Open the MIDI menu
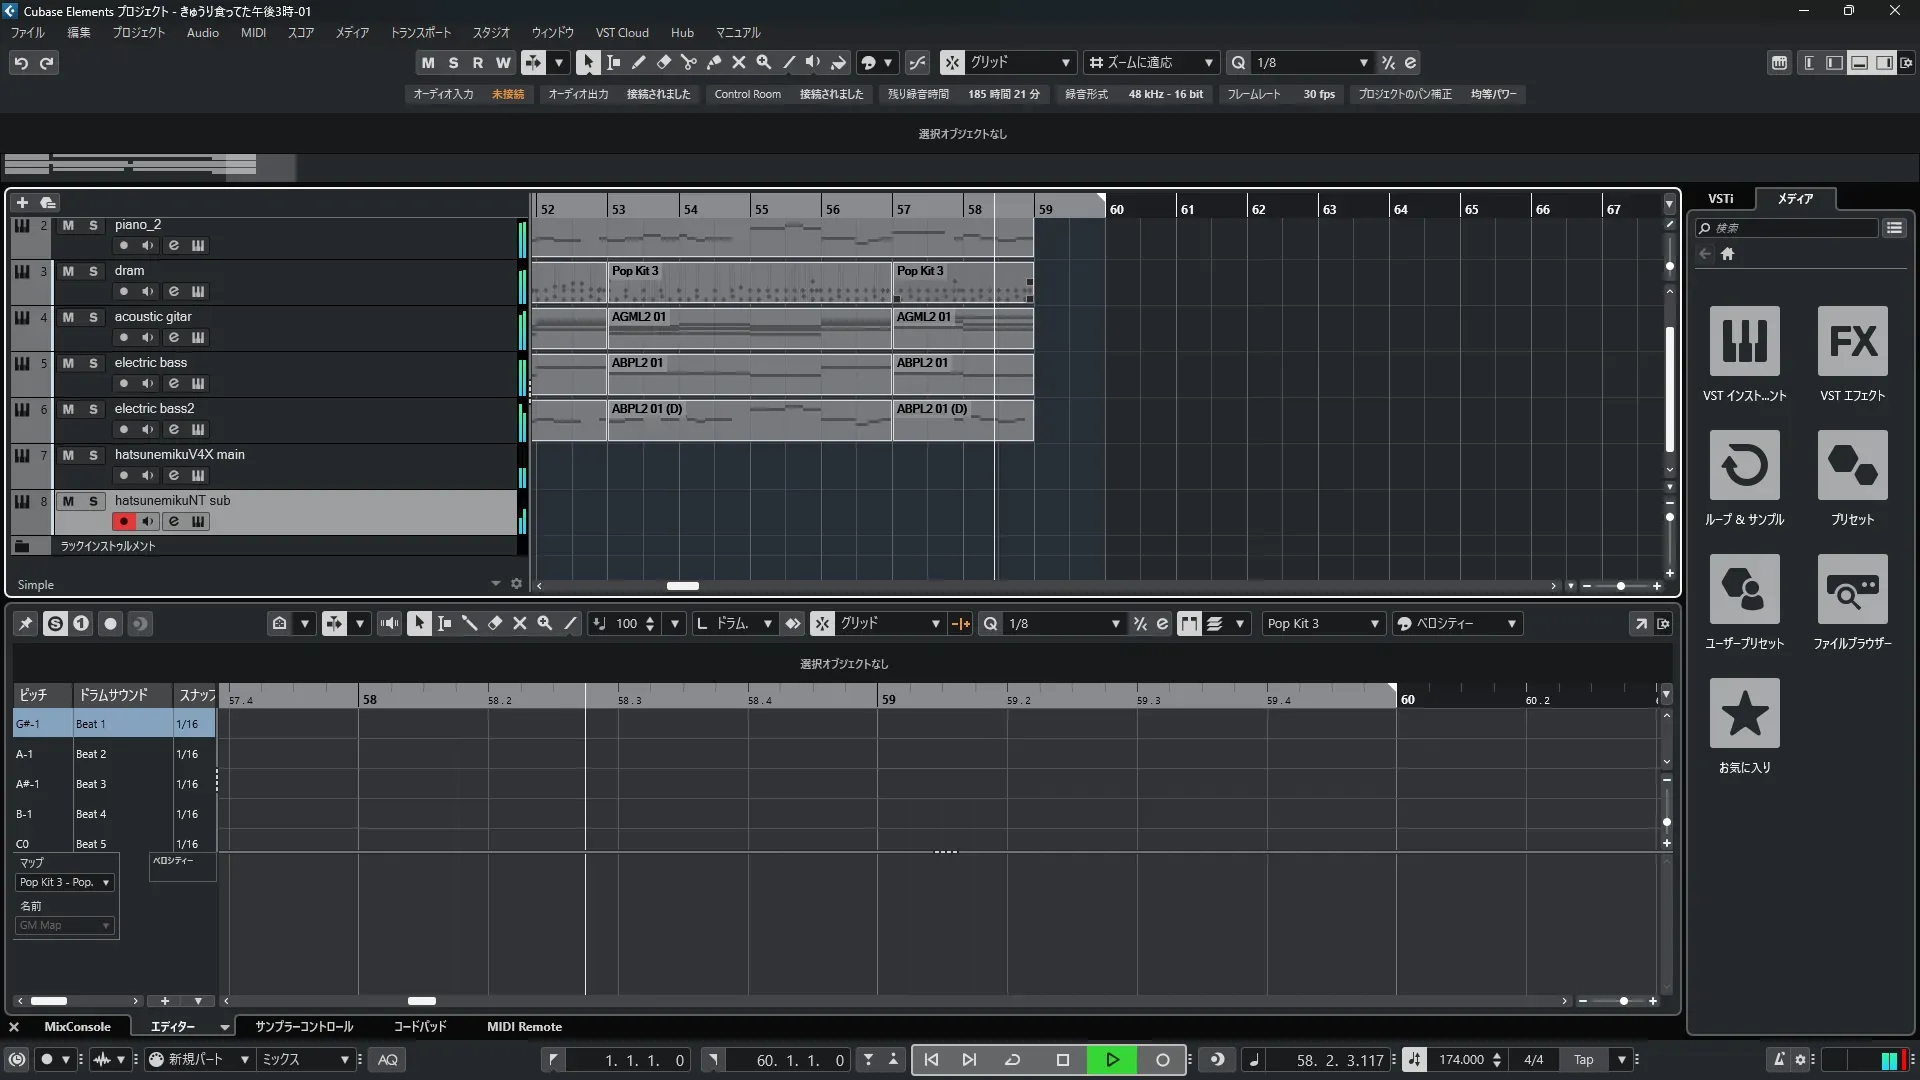This screenshot has width=1920, height=1080. [253, 32]
